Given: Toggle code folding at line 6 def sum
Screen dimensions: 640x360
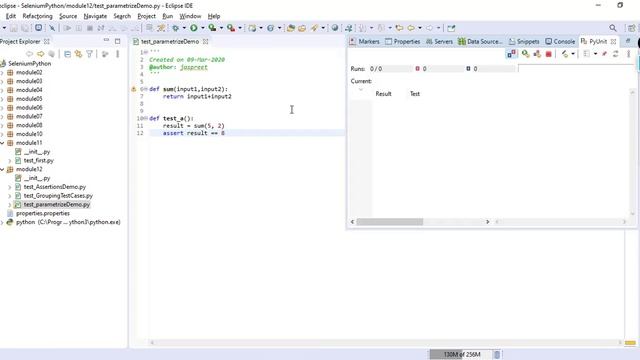Looking at the screenshot, I should (146, 89).
